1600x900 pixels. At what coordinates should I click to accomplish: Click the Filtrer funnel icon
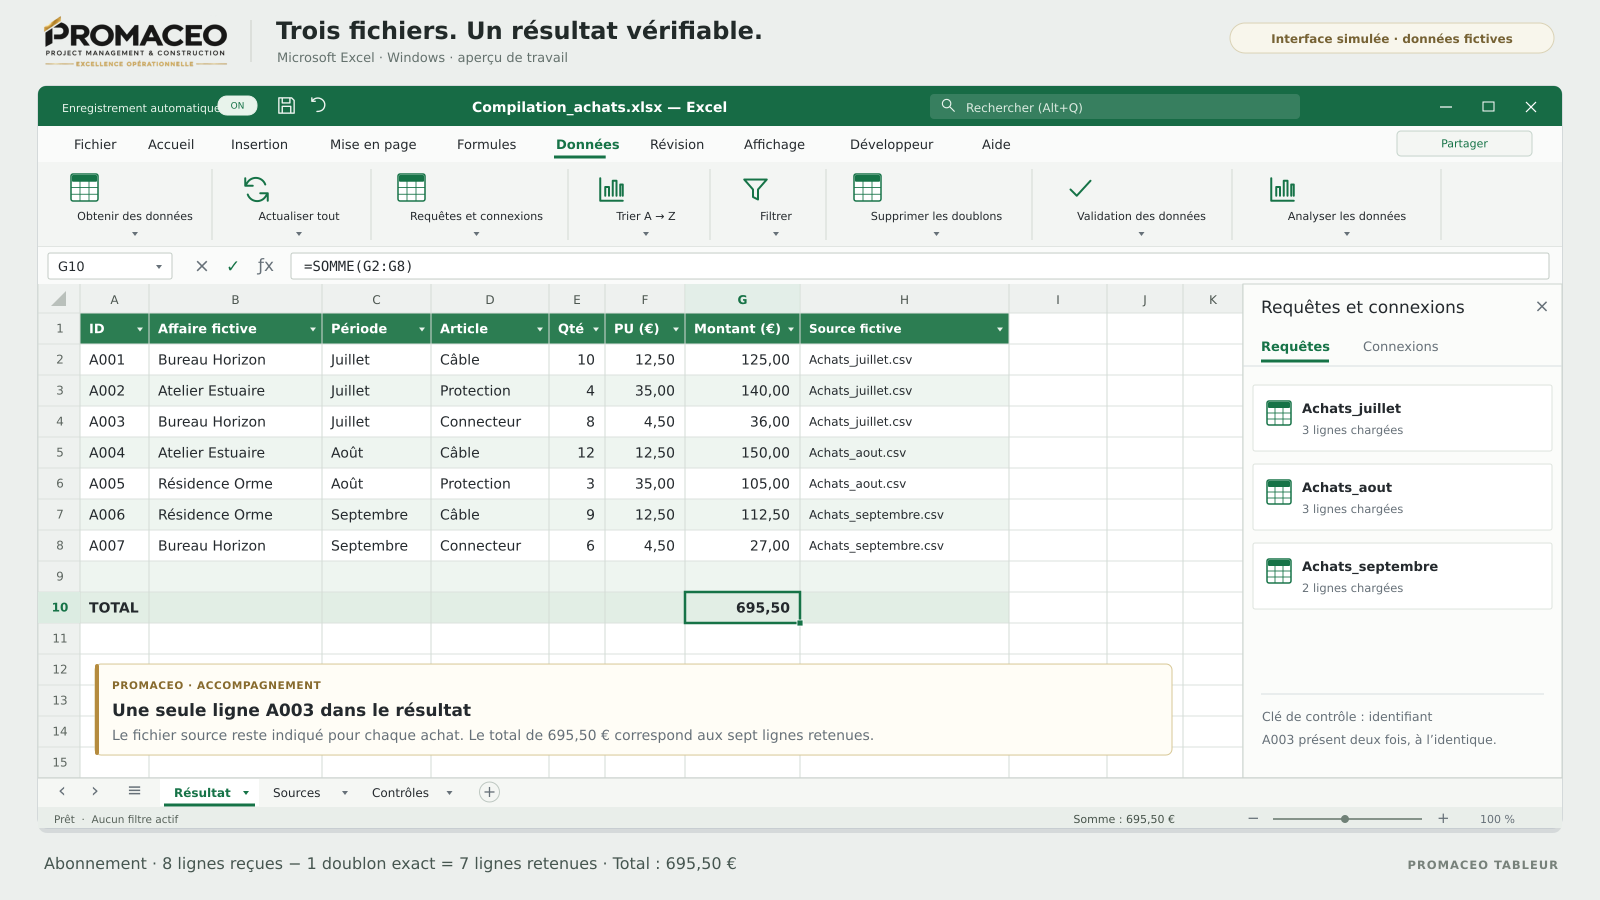[755, 188]
